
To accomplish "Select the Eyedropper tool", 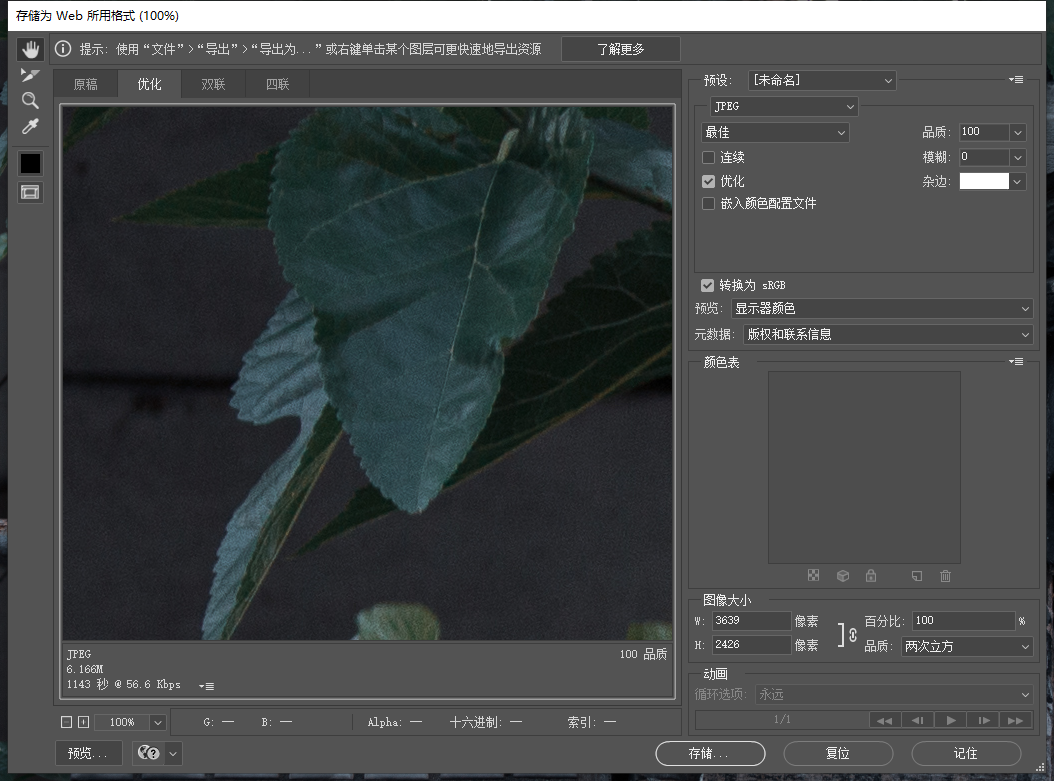I will pyautogui.click(x=30, y=126).
